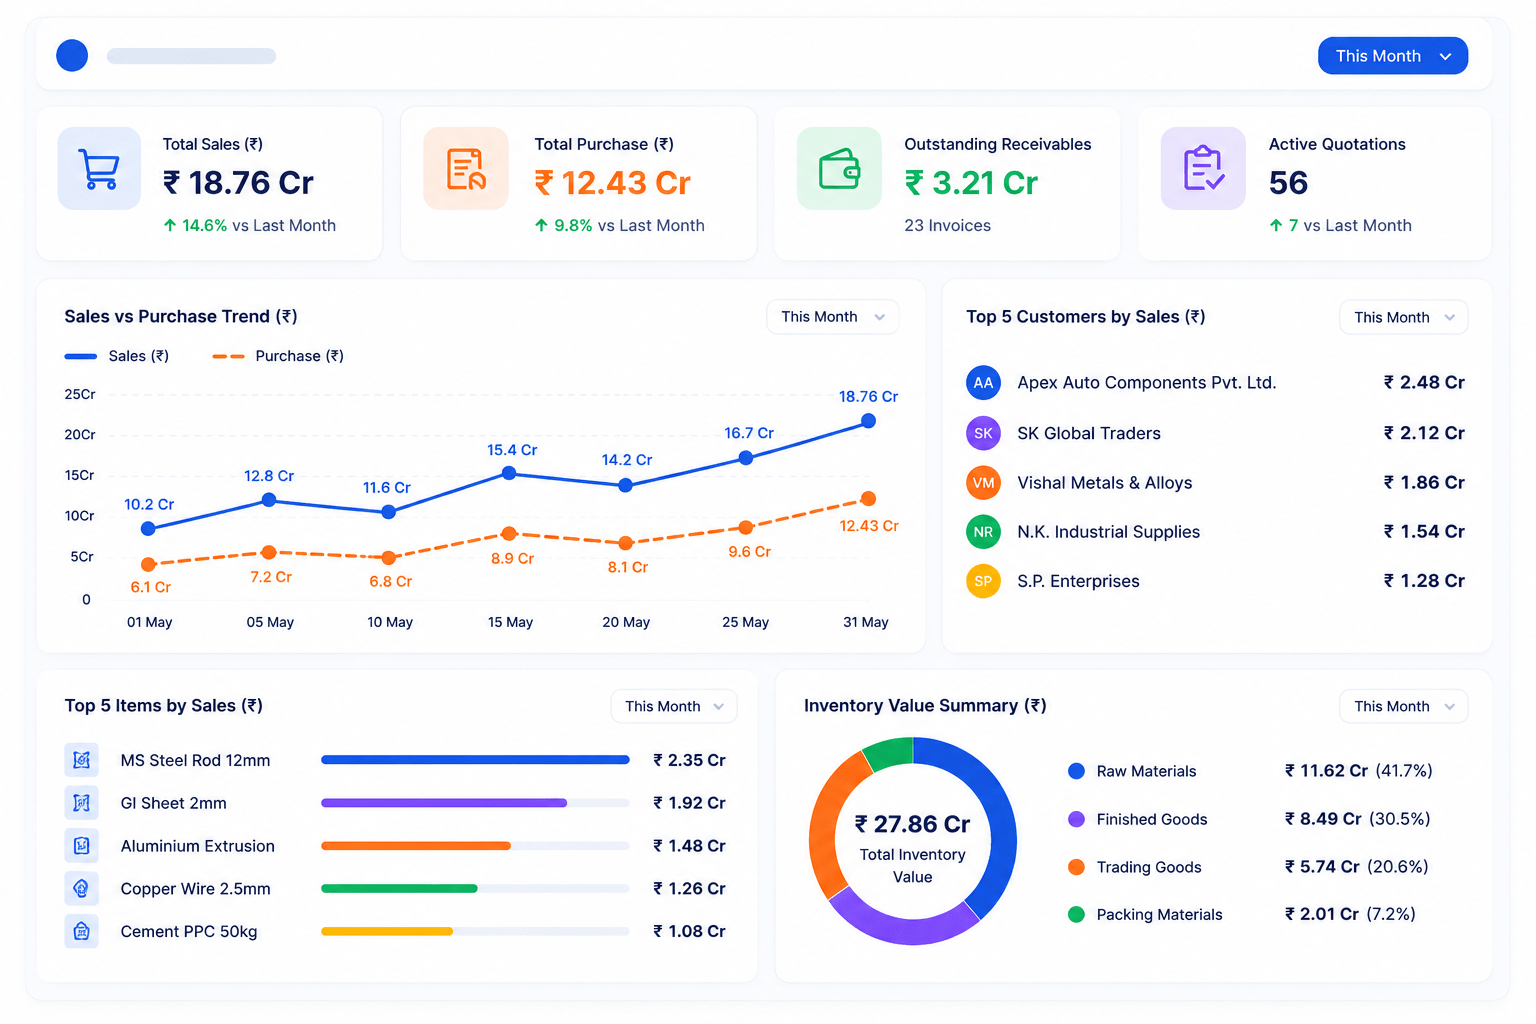Click the ₹ 2.35 Cr item sales amount
The height and width of the screenshot is (1024, 1536).
tap(689, 760)
